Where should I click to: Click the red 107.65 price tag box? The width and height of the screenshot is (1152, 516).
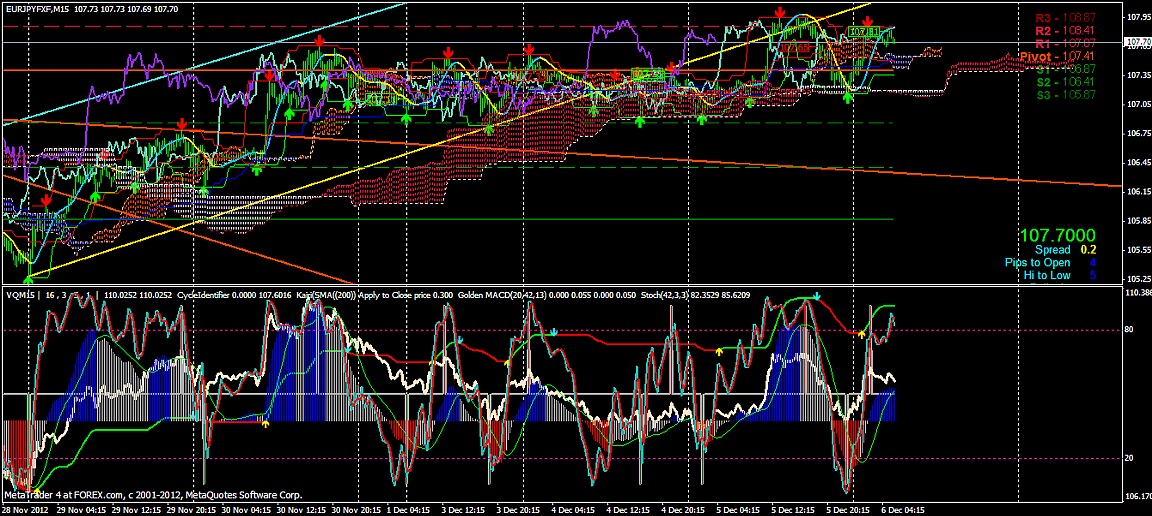pyautogui.click(x=796, y=47)
